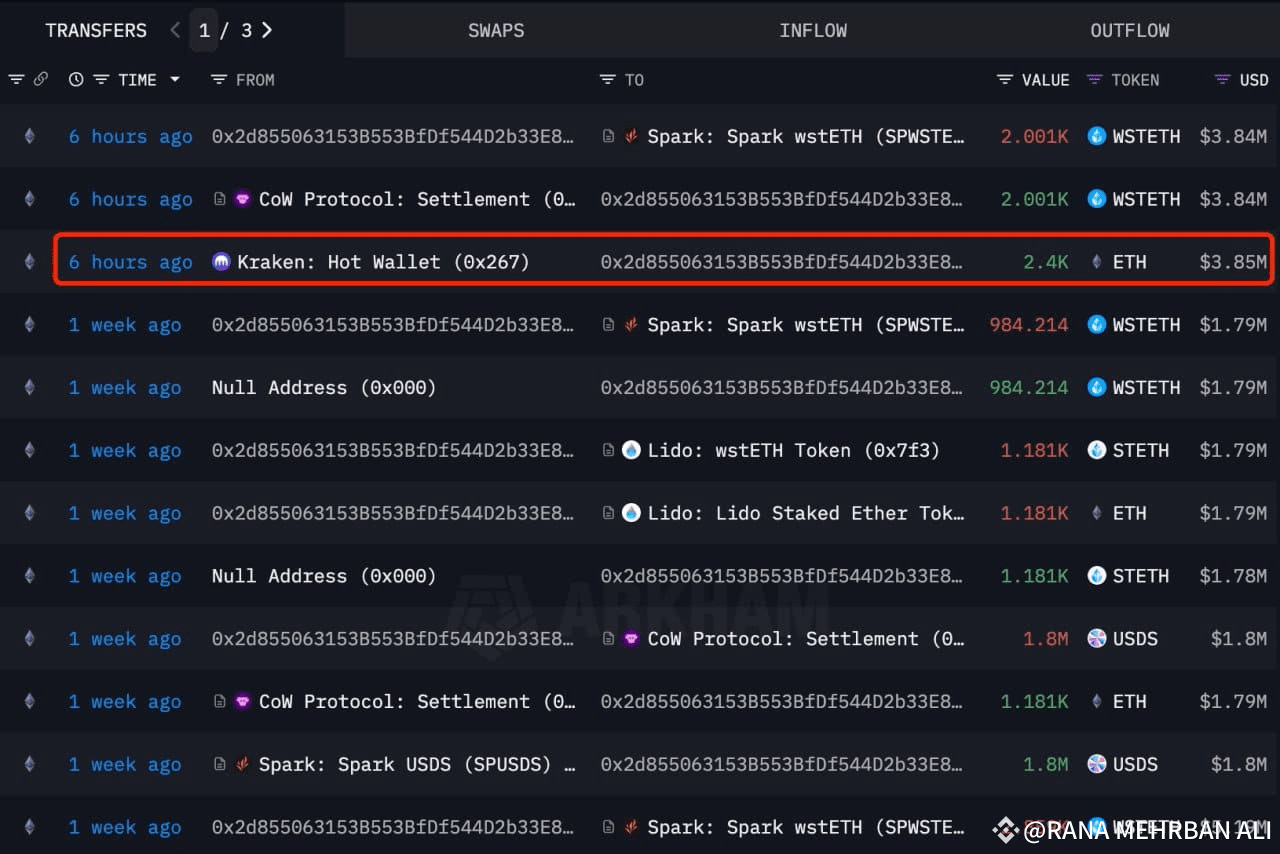Click the USD column filter icon
The height and width of the screenshot is (854, 1280).
(1223, 79)
